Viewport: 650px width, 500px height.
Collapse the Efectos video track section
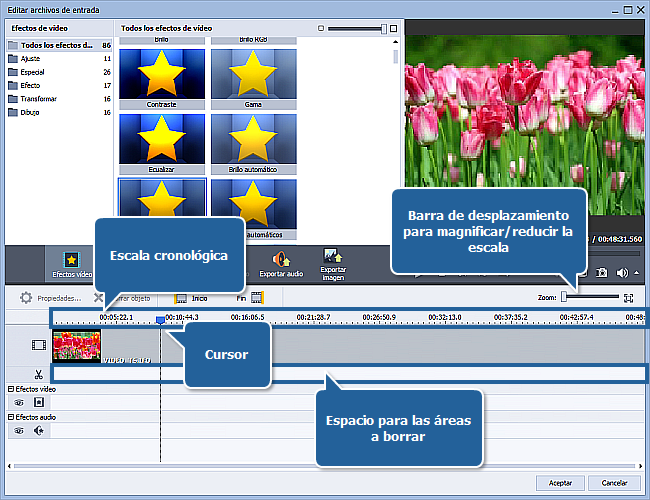coord(11,388)
